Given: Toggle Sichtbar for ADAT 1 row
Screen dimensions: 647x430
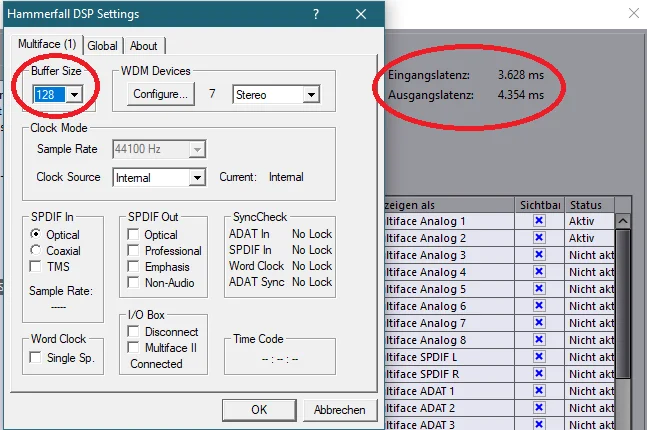Looking at the screenshot, I should (539, 390).
